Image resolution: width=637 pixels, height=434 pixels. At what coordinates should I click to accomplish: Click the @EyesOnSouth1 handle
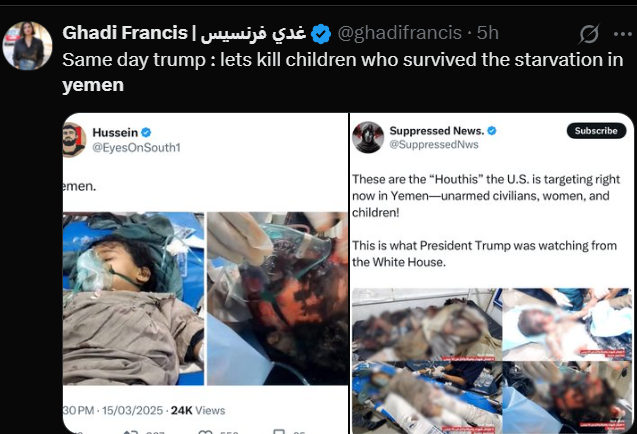pos(136,148)
